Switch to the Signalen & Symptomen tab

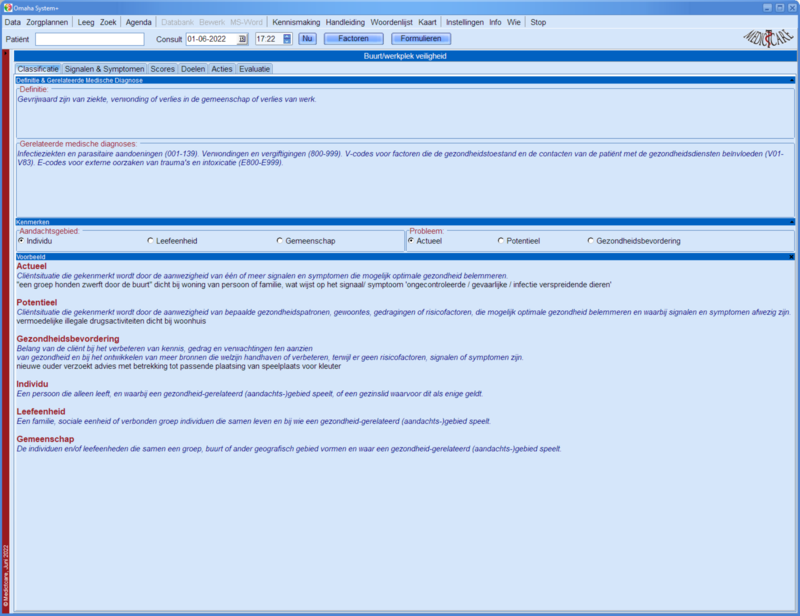(x=104, y=69)
